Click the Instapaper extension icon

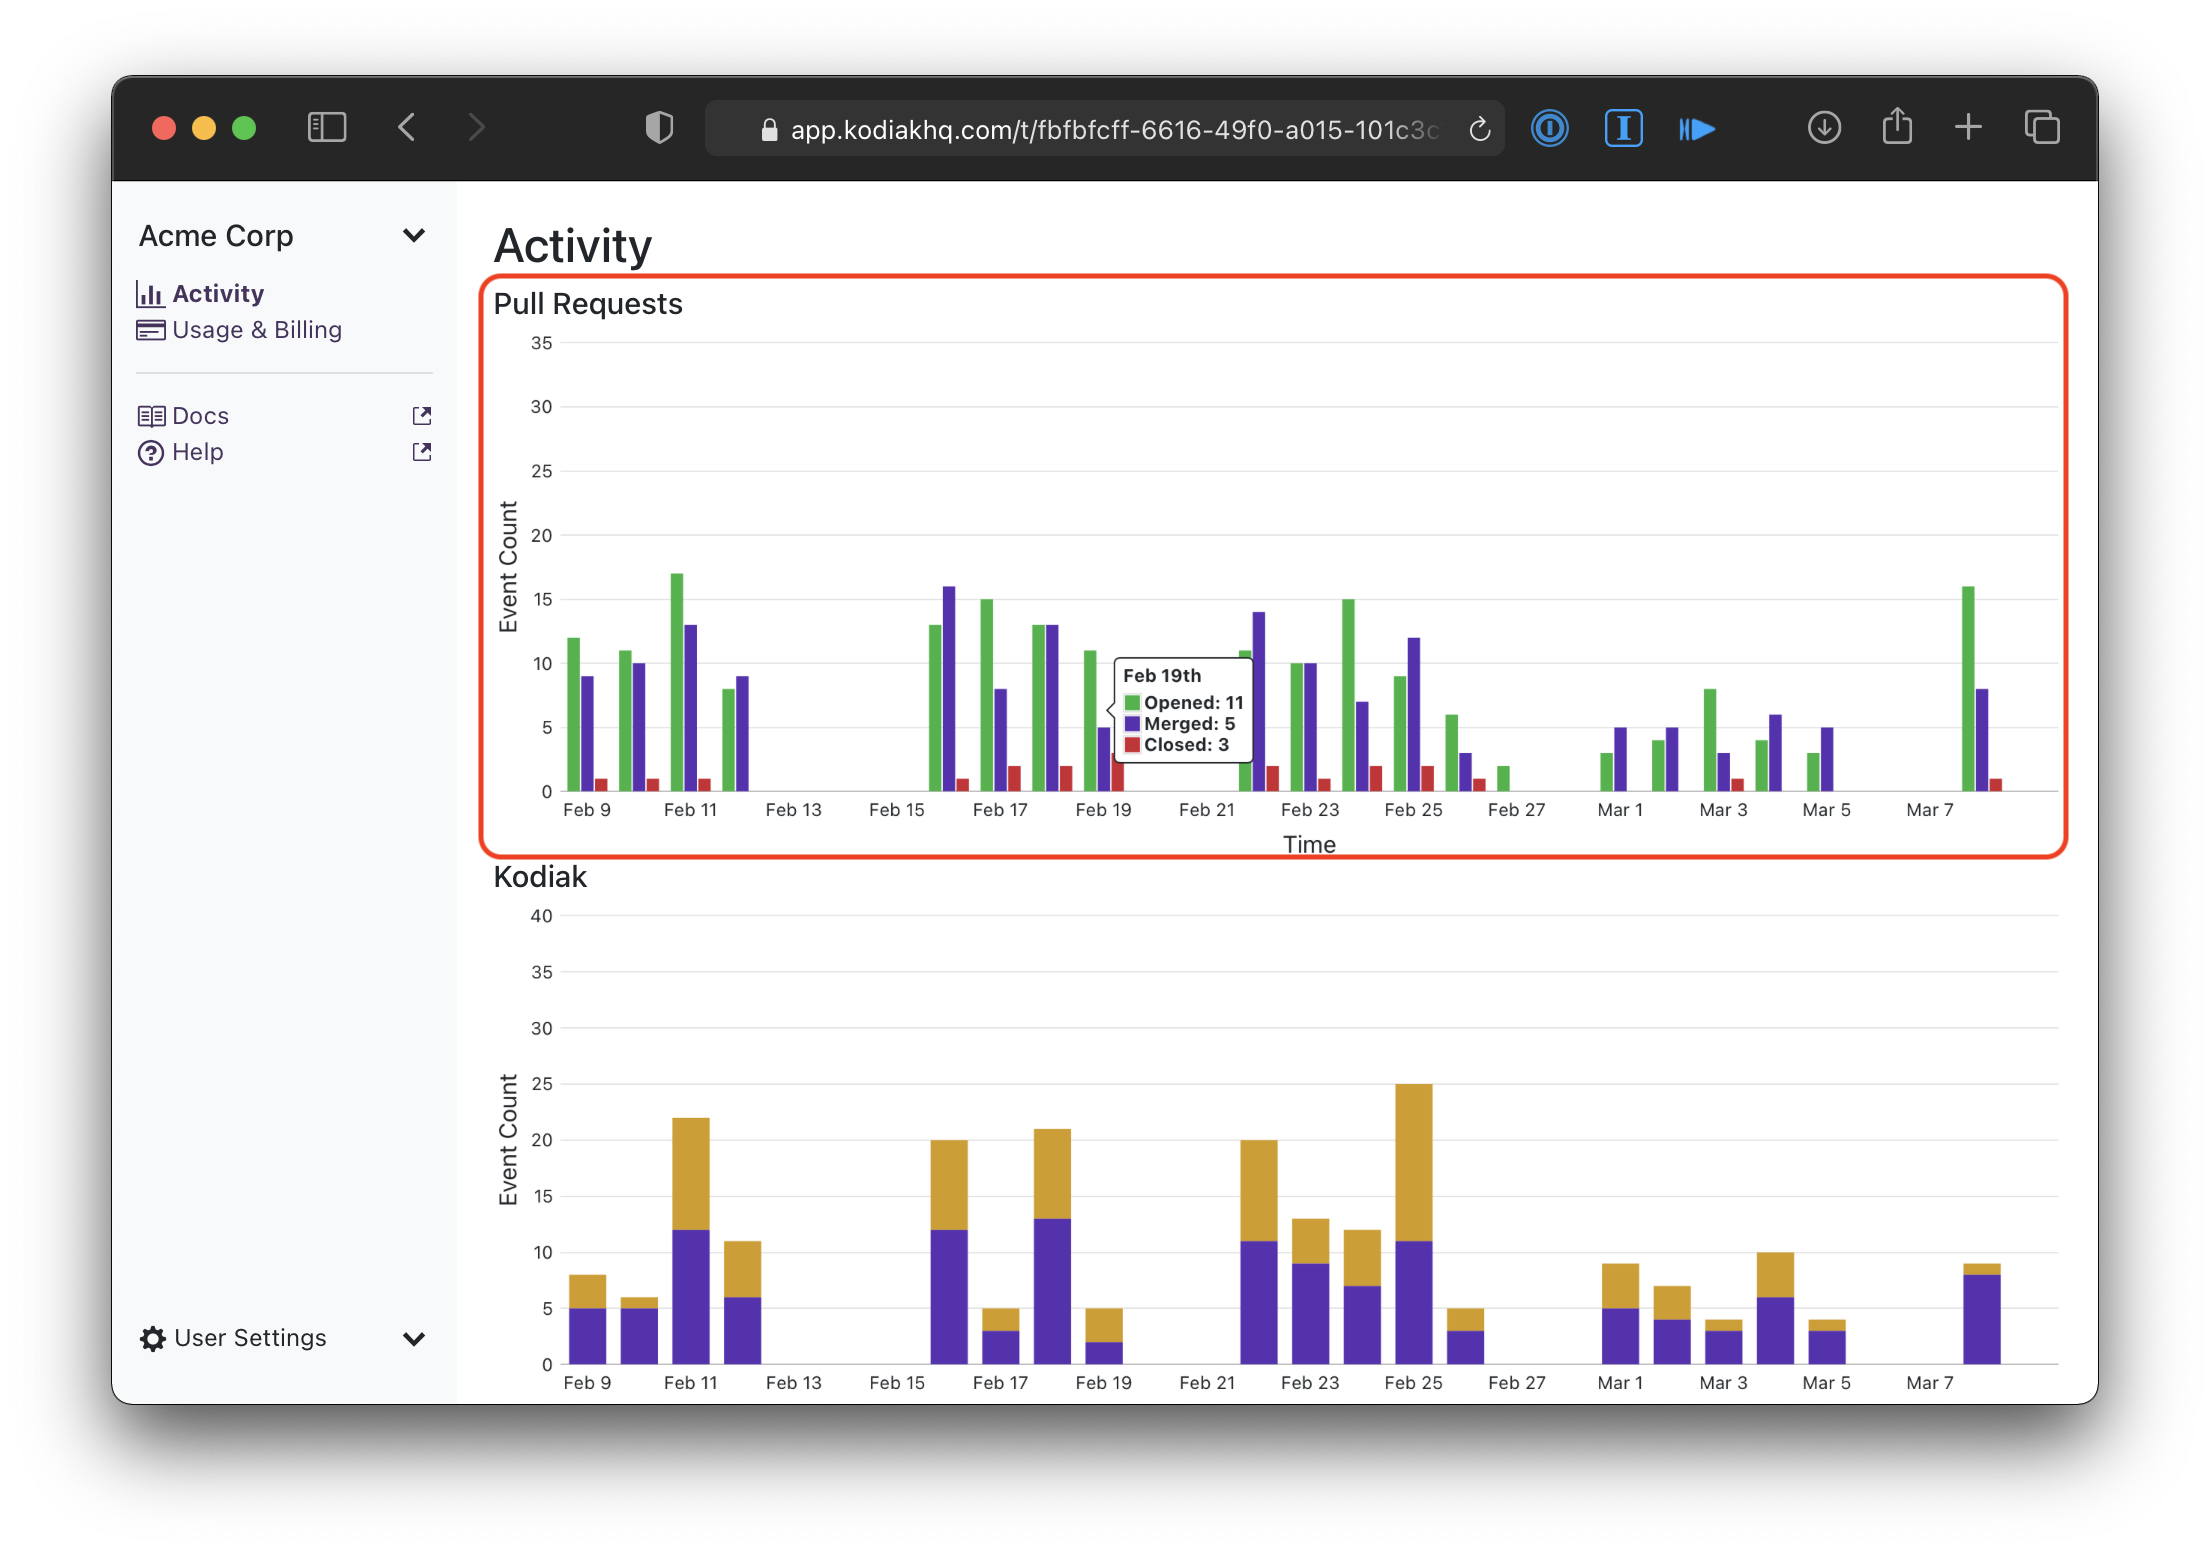1623,128
